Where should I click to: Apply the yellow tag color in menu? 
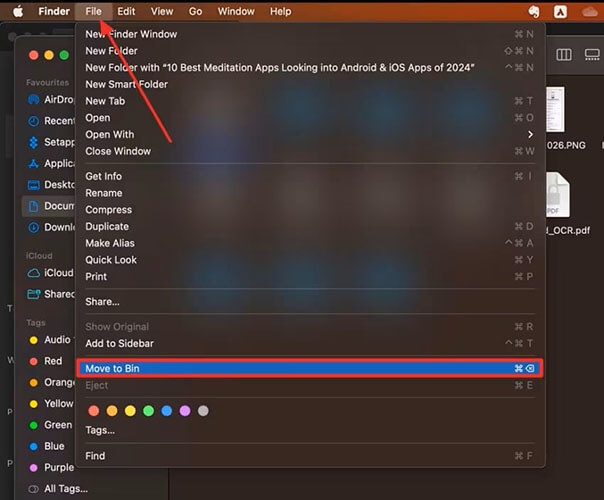130,411
